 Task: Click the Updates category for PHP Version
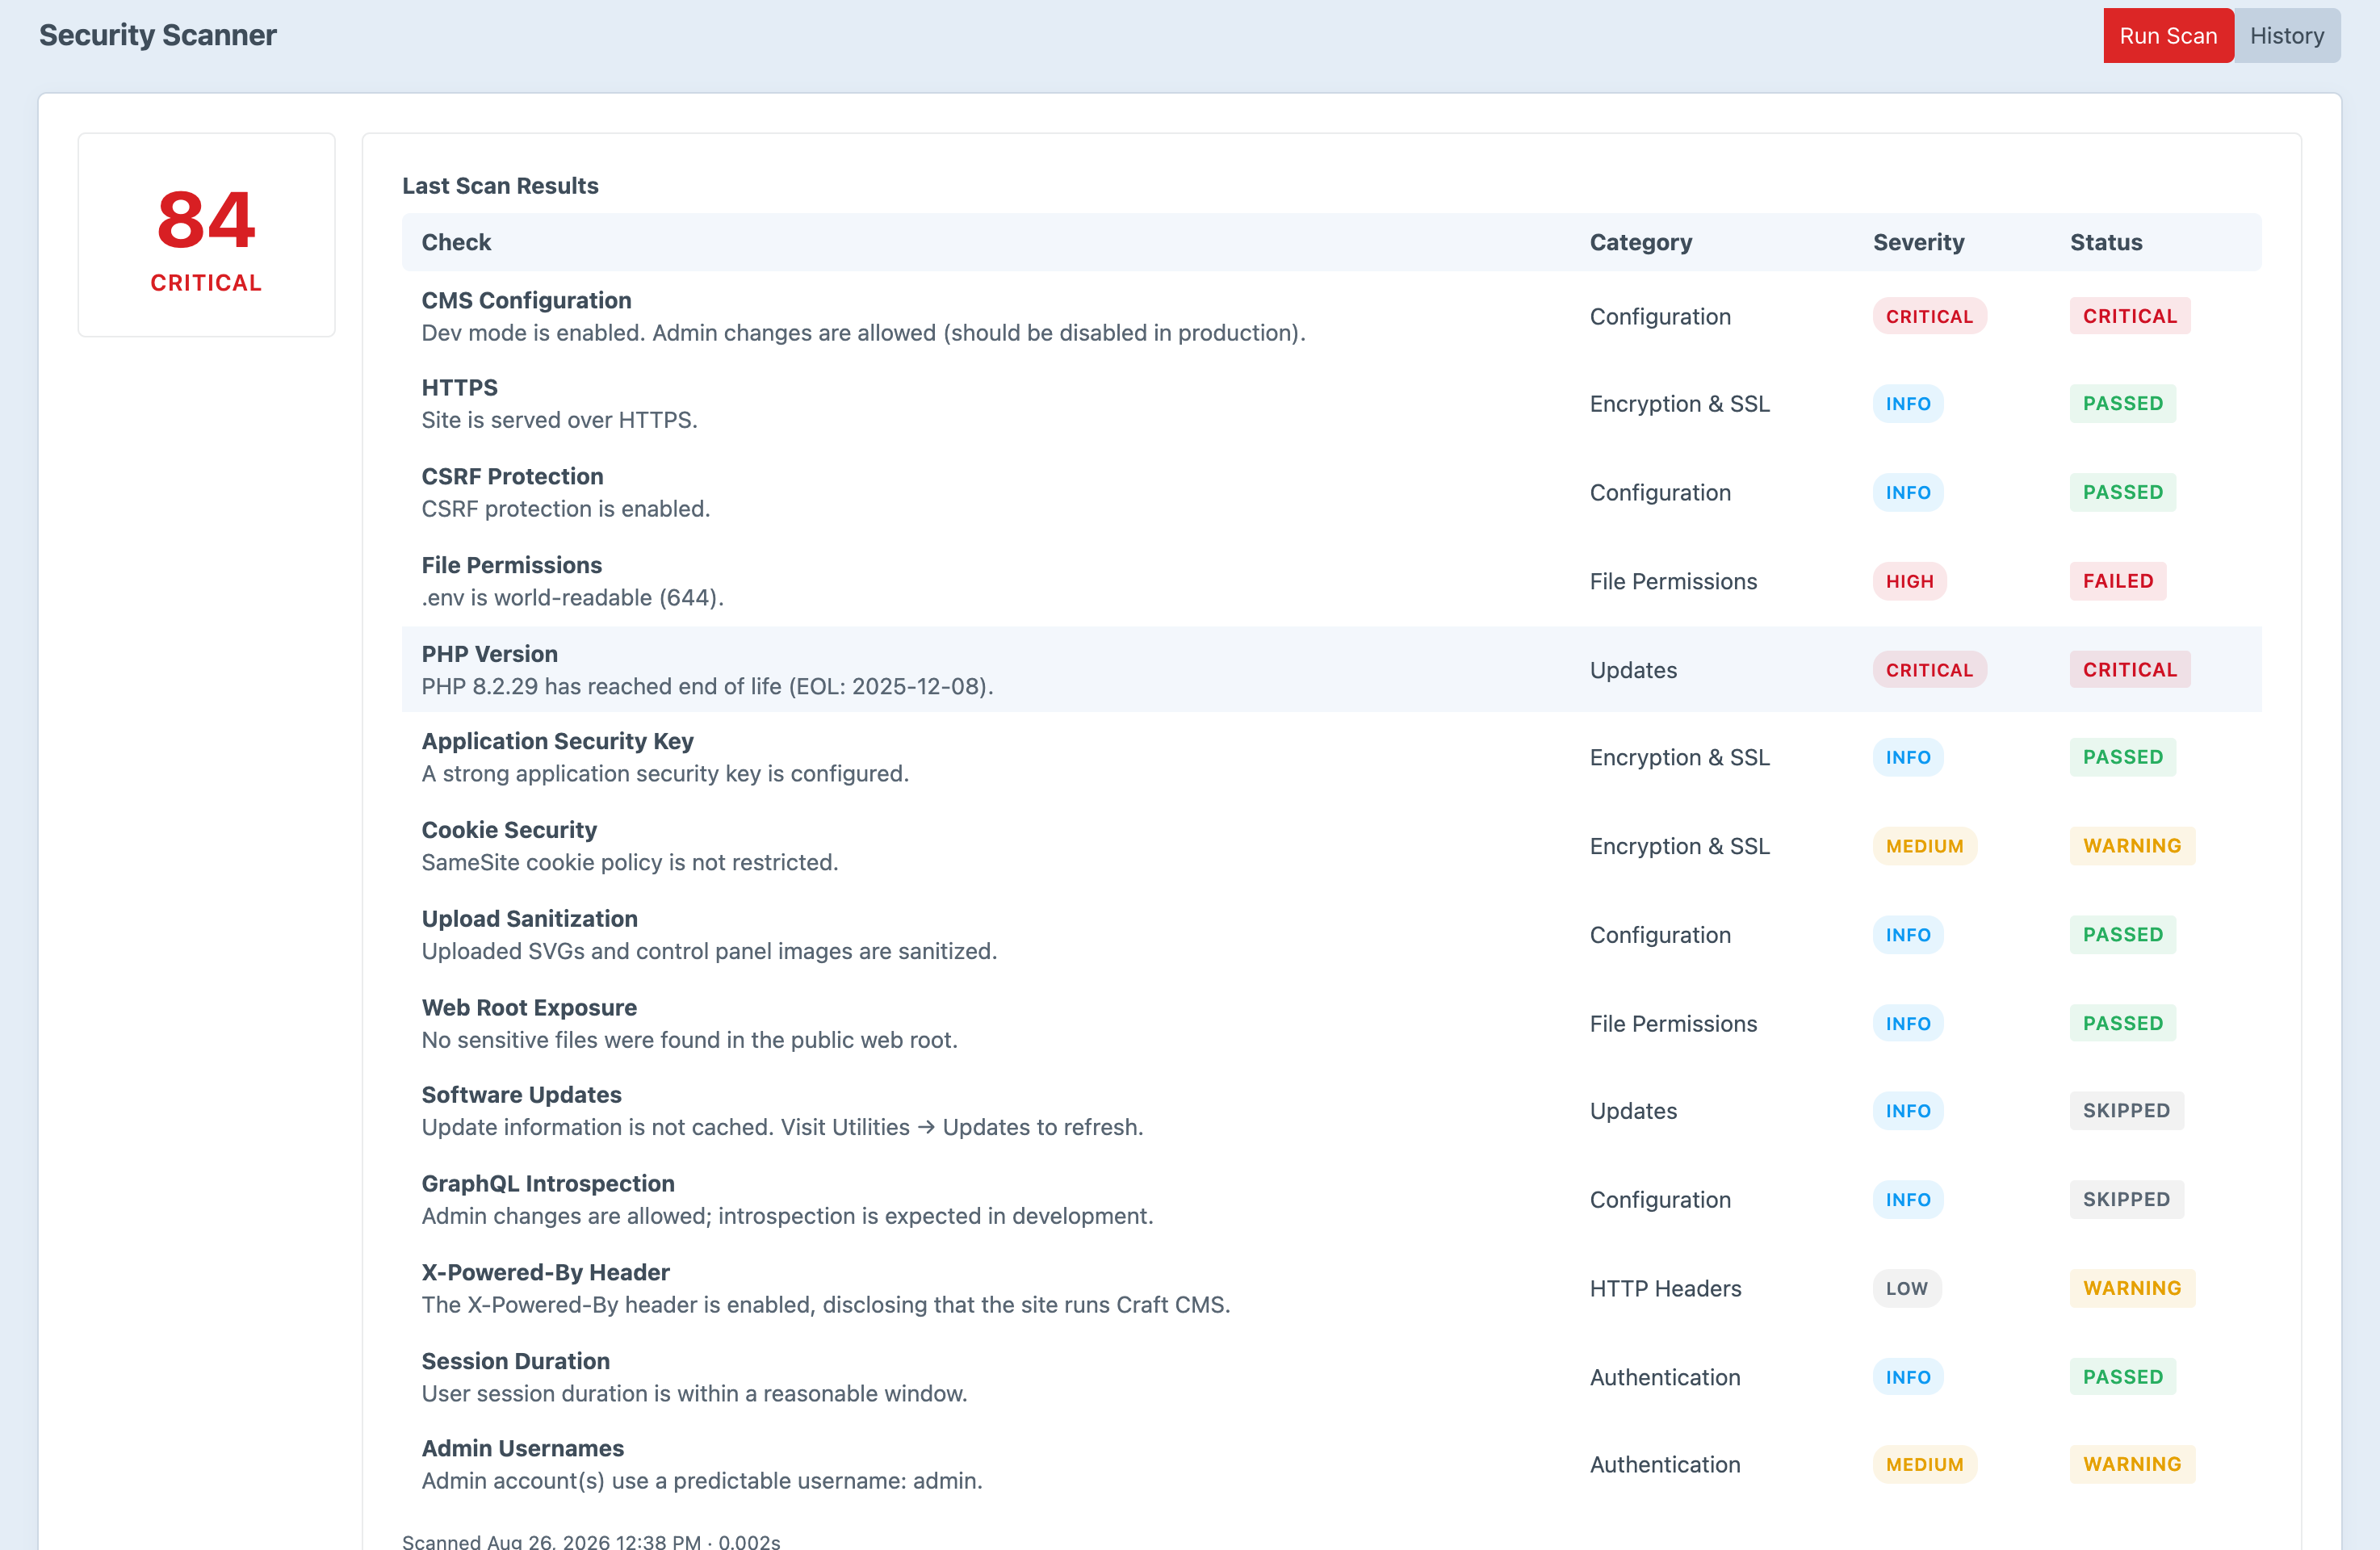point(1633,670)
